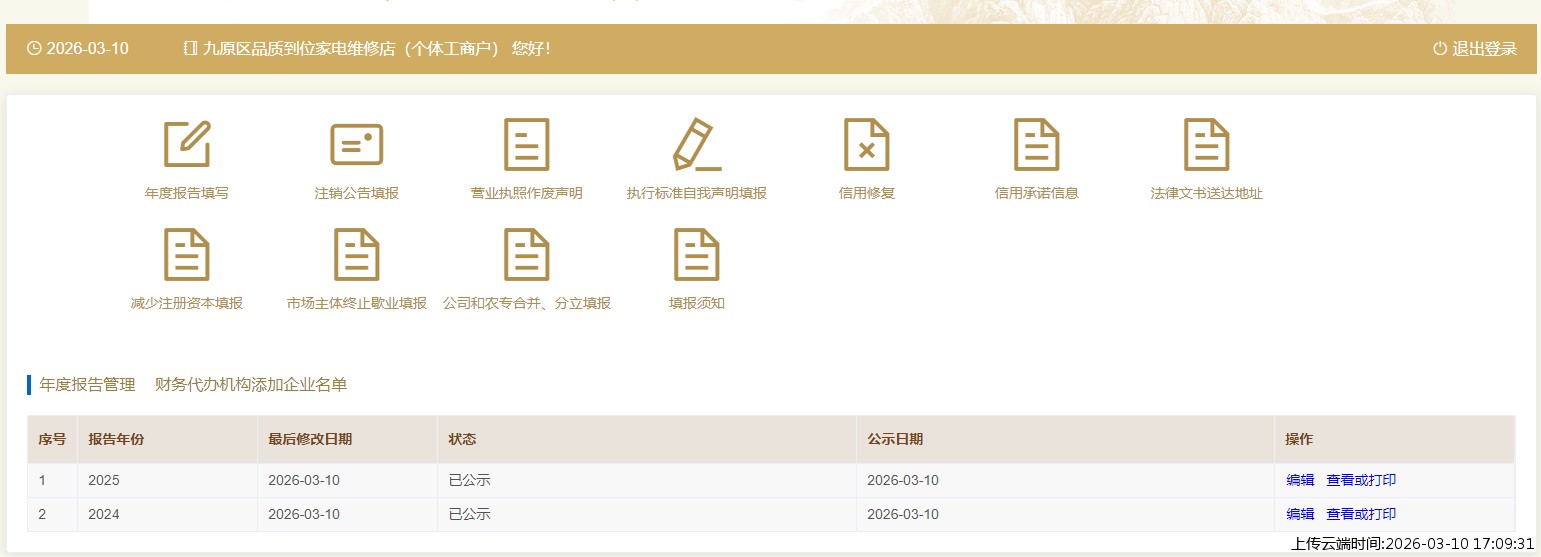Image resolution: width=1541 pixels, height=557 pixels.
Task: Edit the 2025 annual report
Action: click(x=1300, y=480)
